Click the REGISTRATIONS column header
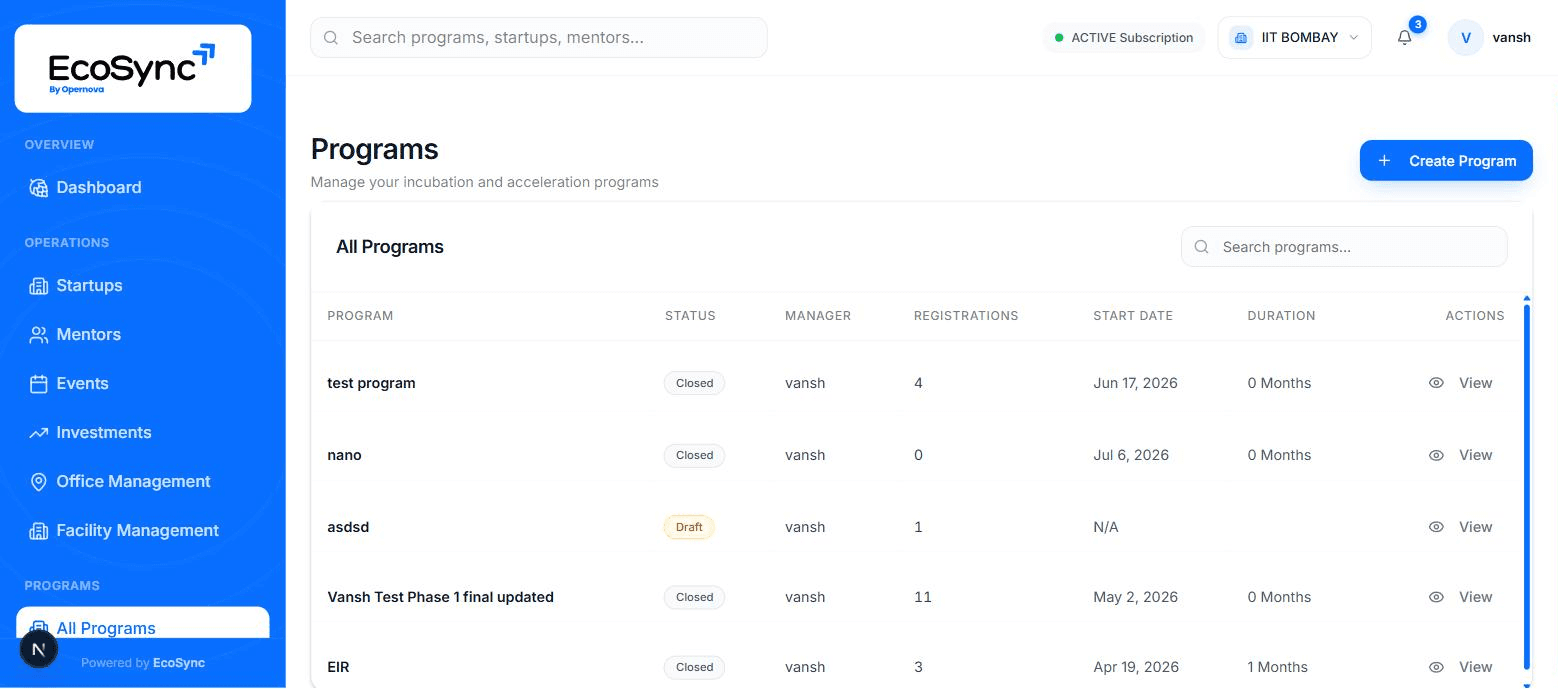This screenshot has width=1558, height=698. point(966,316)
